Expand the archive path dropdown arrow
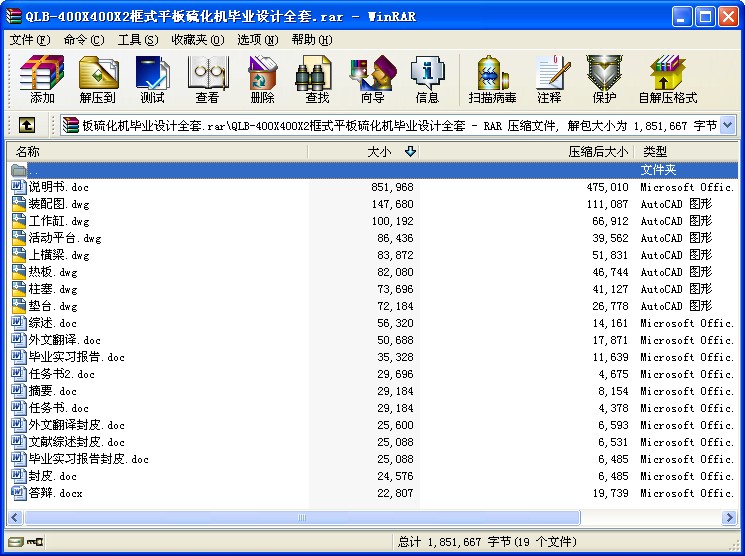The width and height of the screenshot is (745, 556). click(x=728, y=125)
